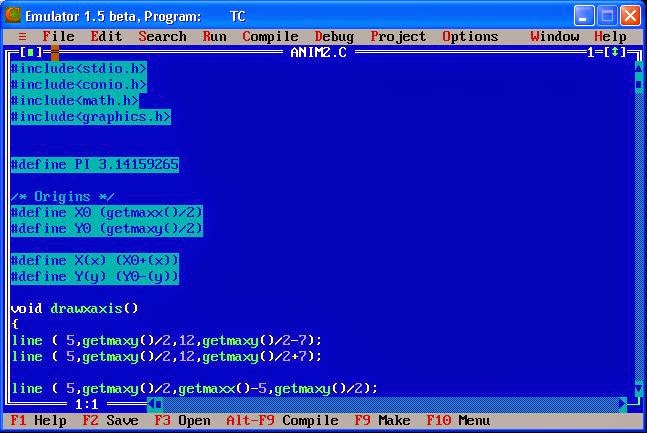
Task: Click the vertical scrollbar up arrow
Action: 638,68
